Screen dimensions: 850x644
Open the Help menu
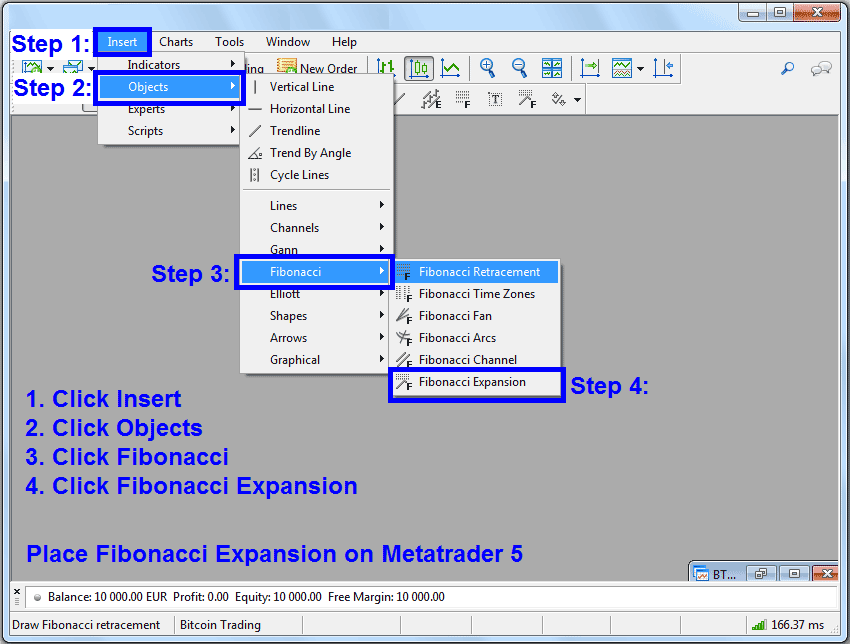click(344, 42)
